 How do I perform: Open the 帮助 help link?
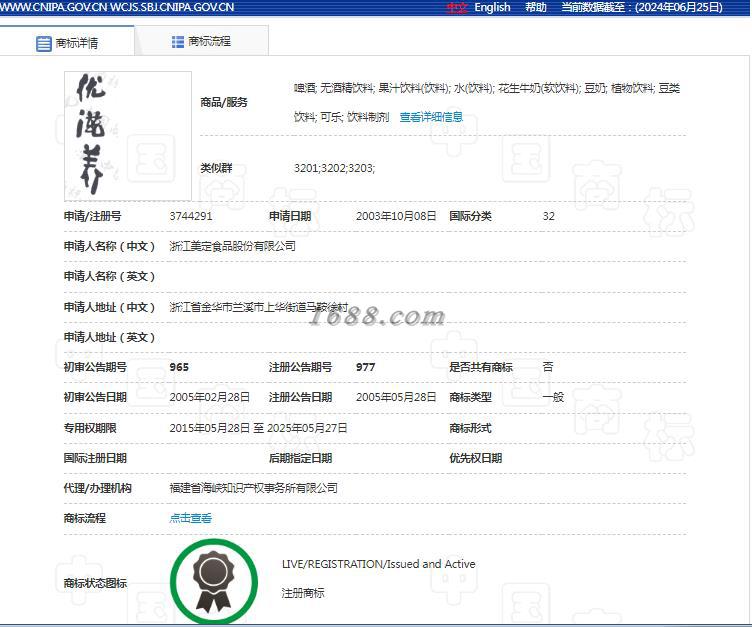pyautogui.click(x=536, y=7)
